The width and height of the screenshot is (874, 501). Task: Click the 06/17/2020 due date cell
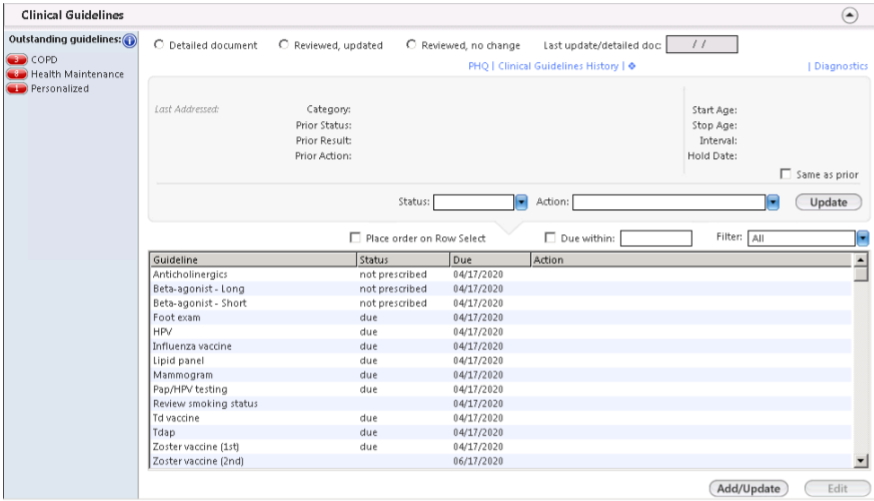(478, 461)
